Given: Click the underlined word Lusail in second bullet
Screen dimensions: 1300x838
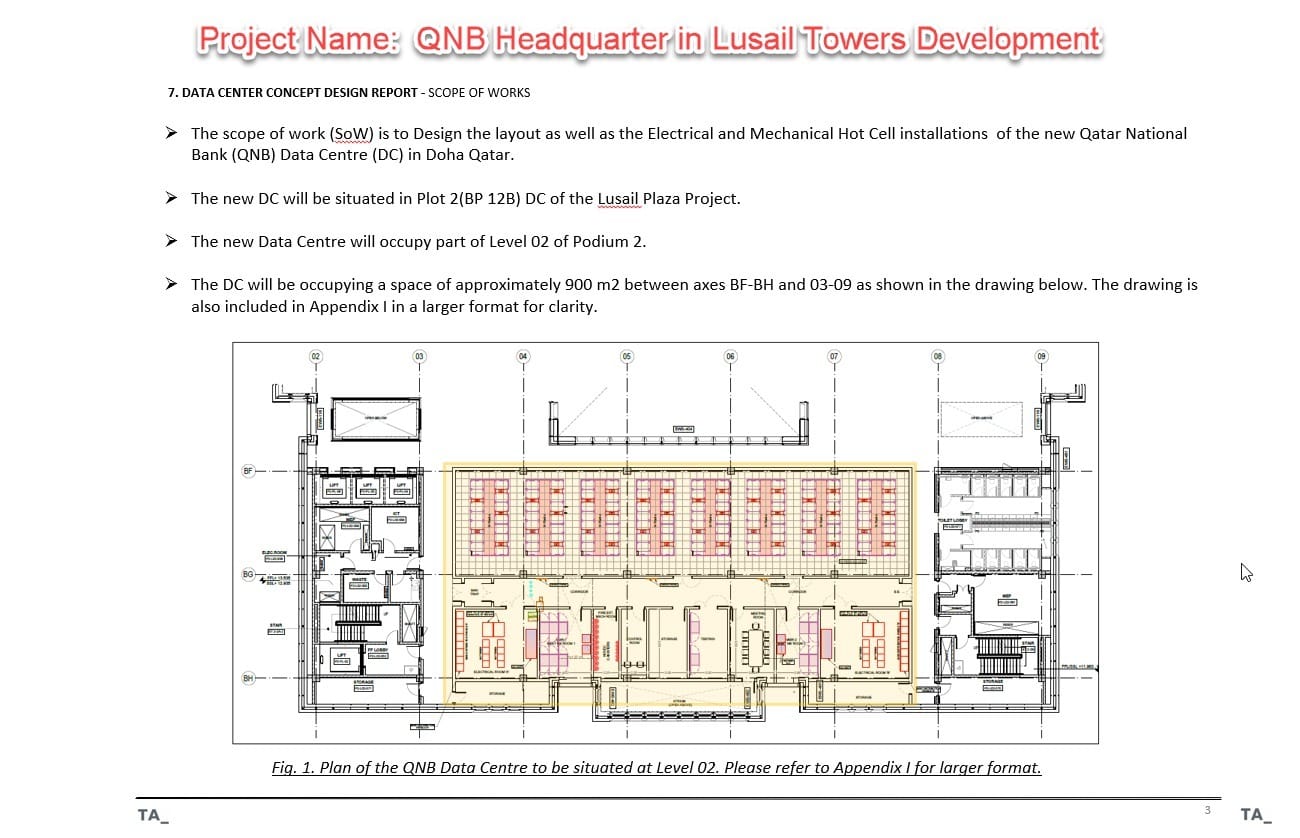Looking at the screenshot, I should (x=619, y=198).
